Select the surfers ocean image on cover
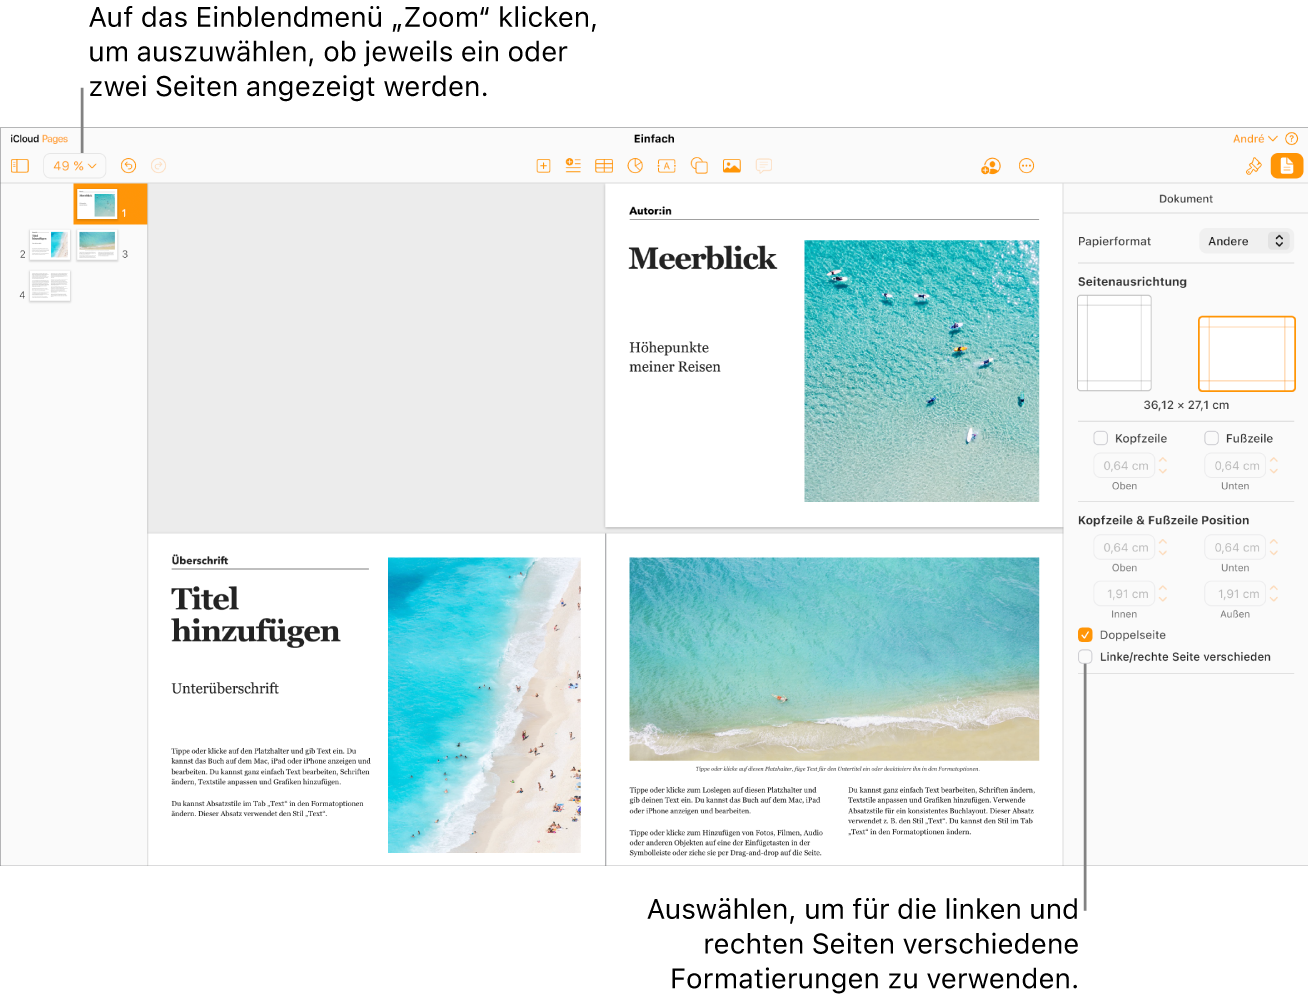The height and width of the screenshot is (1007, 1308). pos(921,371)
